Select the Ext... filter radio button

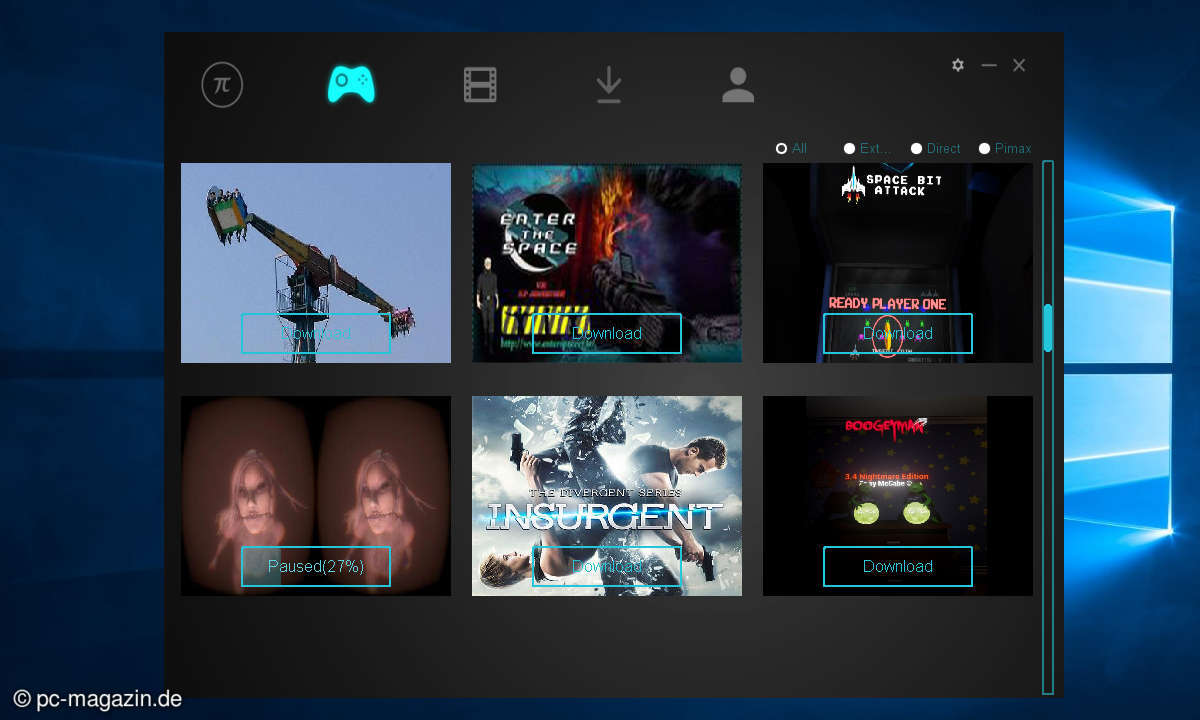tap(849, 148)
